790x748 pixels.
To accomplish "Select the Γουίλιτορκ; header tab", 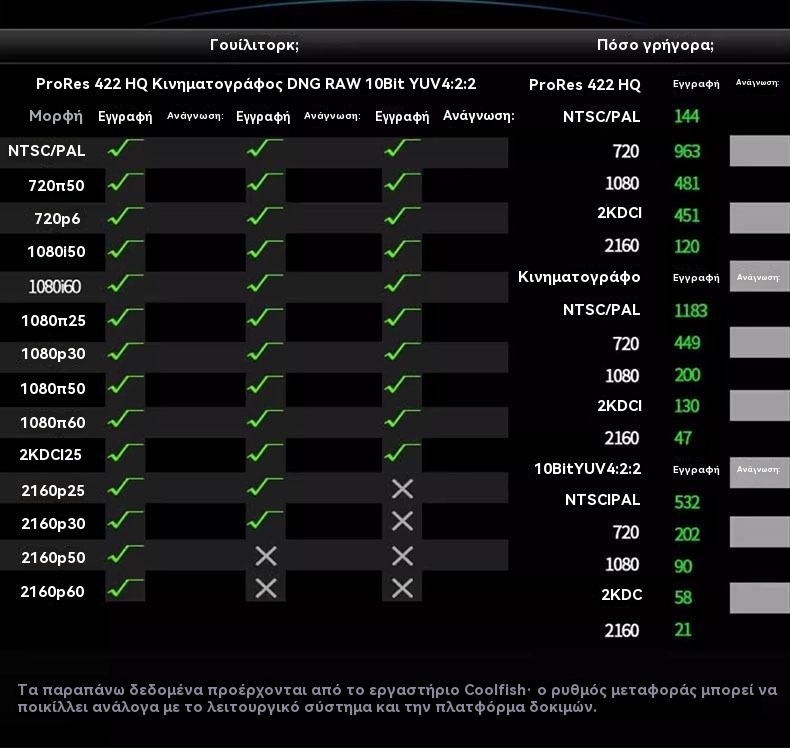I will point(254,45).
